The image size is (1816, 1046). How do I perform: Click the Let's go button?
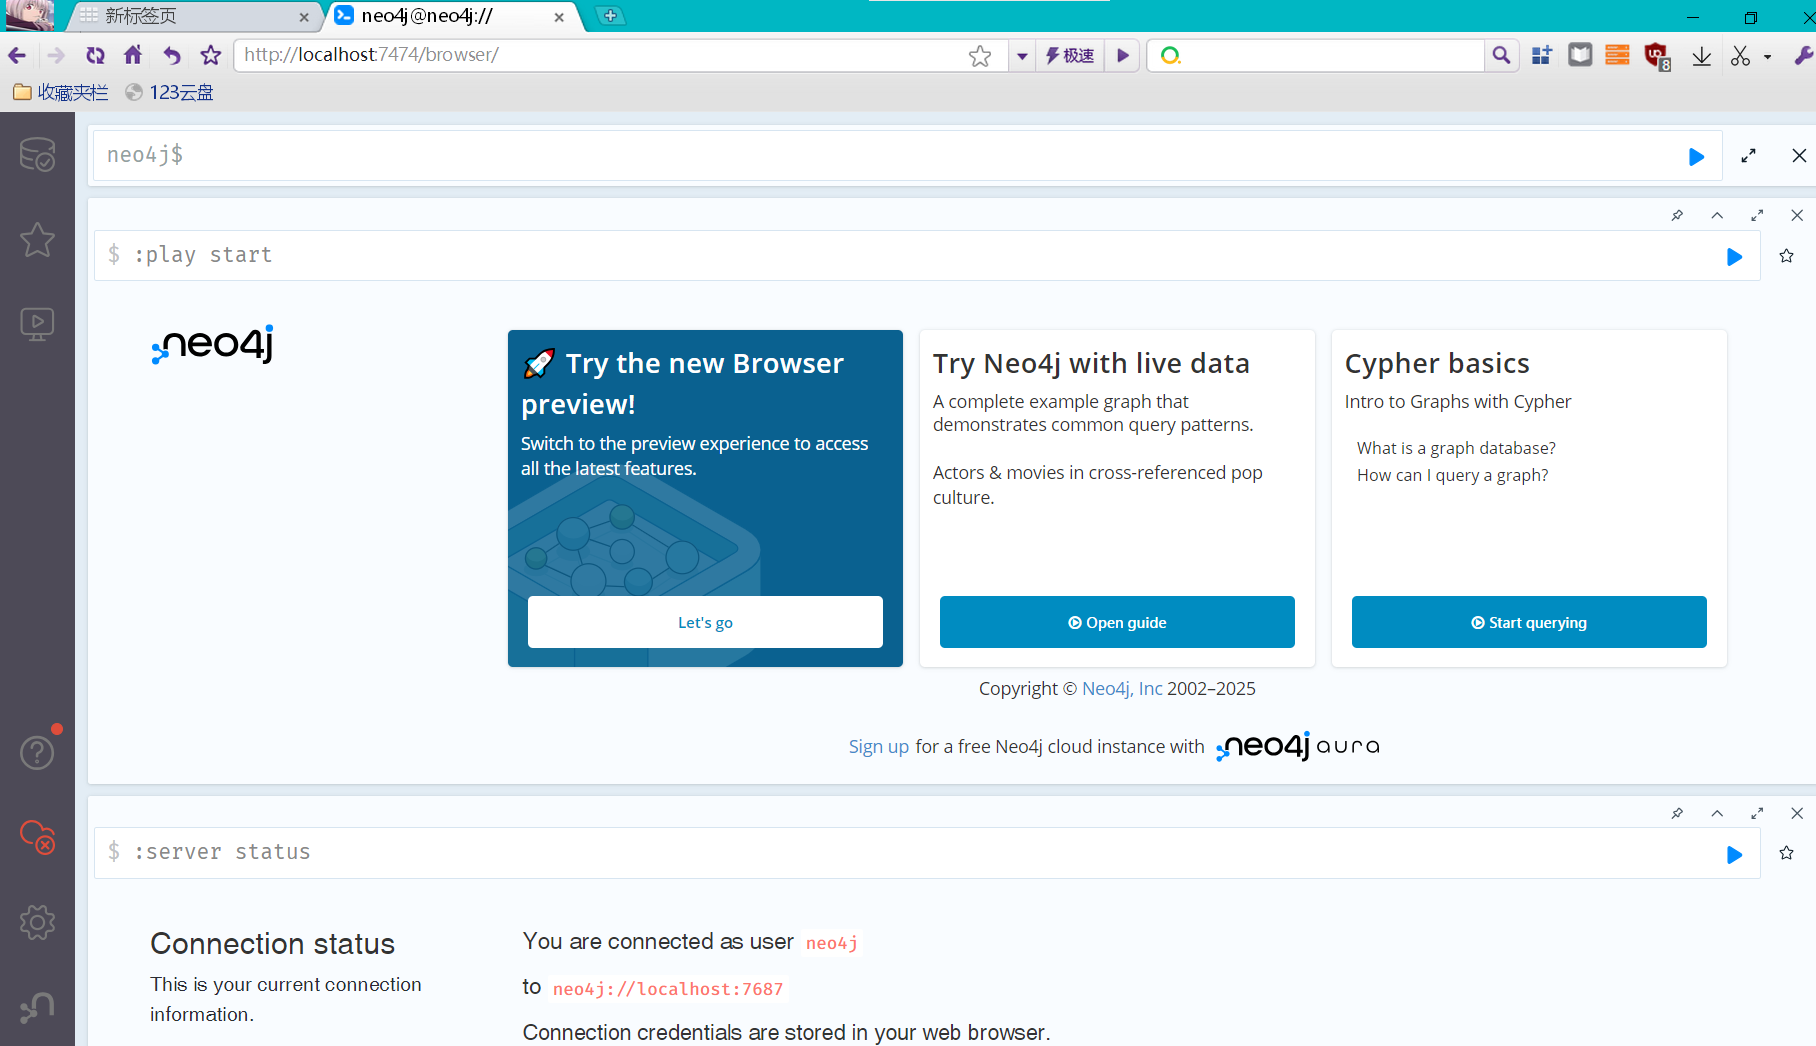point(705,622)
